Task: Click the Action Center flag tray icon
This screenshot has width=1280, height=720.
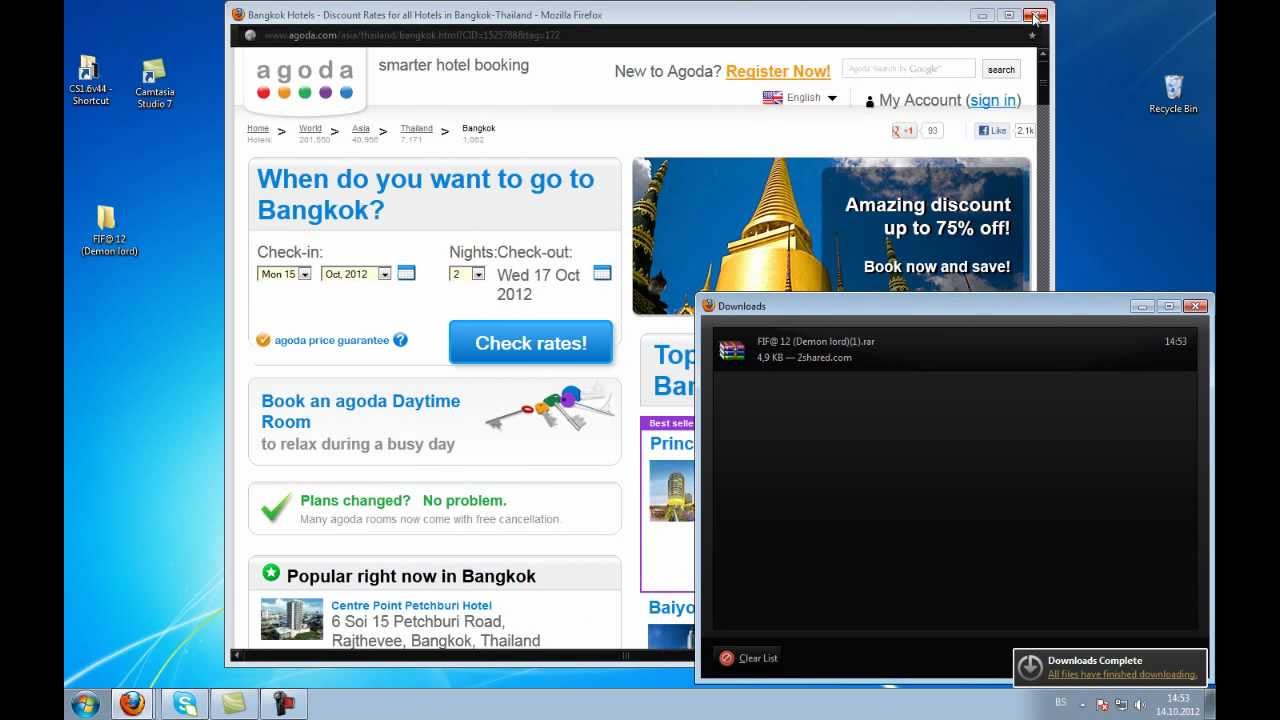Action: (1102, 704)
